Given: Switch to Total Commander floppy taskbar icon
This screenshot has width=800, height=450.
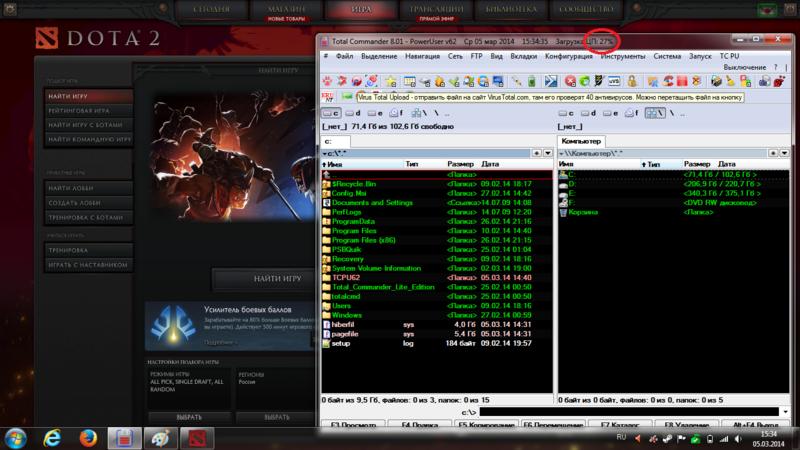Looking at the screenshot, I should tap(124, 438).
